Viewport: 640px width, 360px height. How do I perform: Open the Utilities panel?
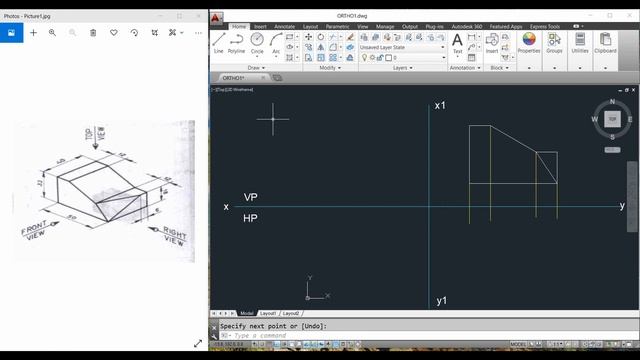tap(580, 43)
